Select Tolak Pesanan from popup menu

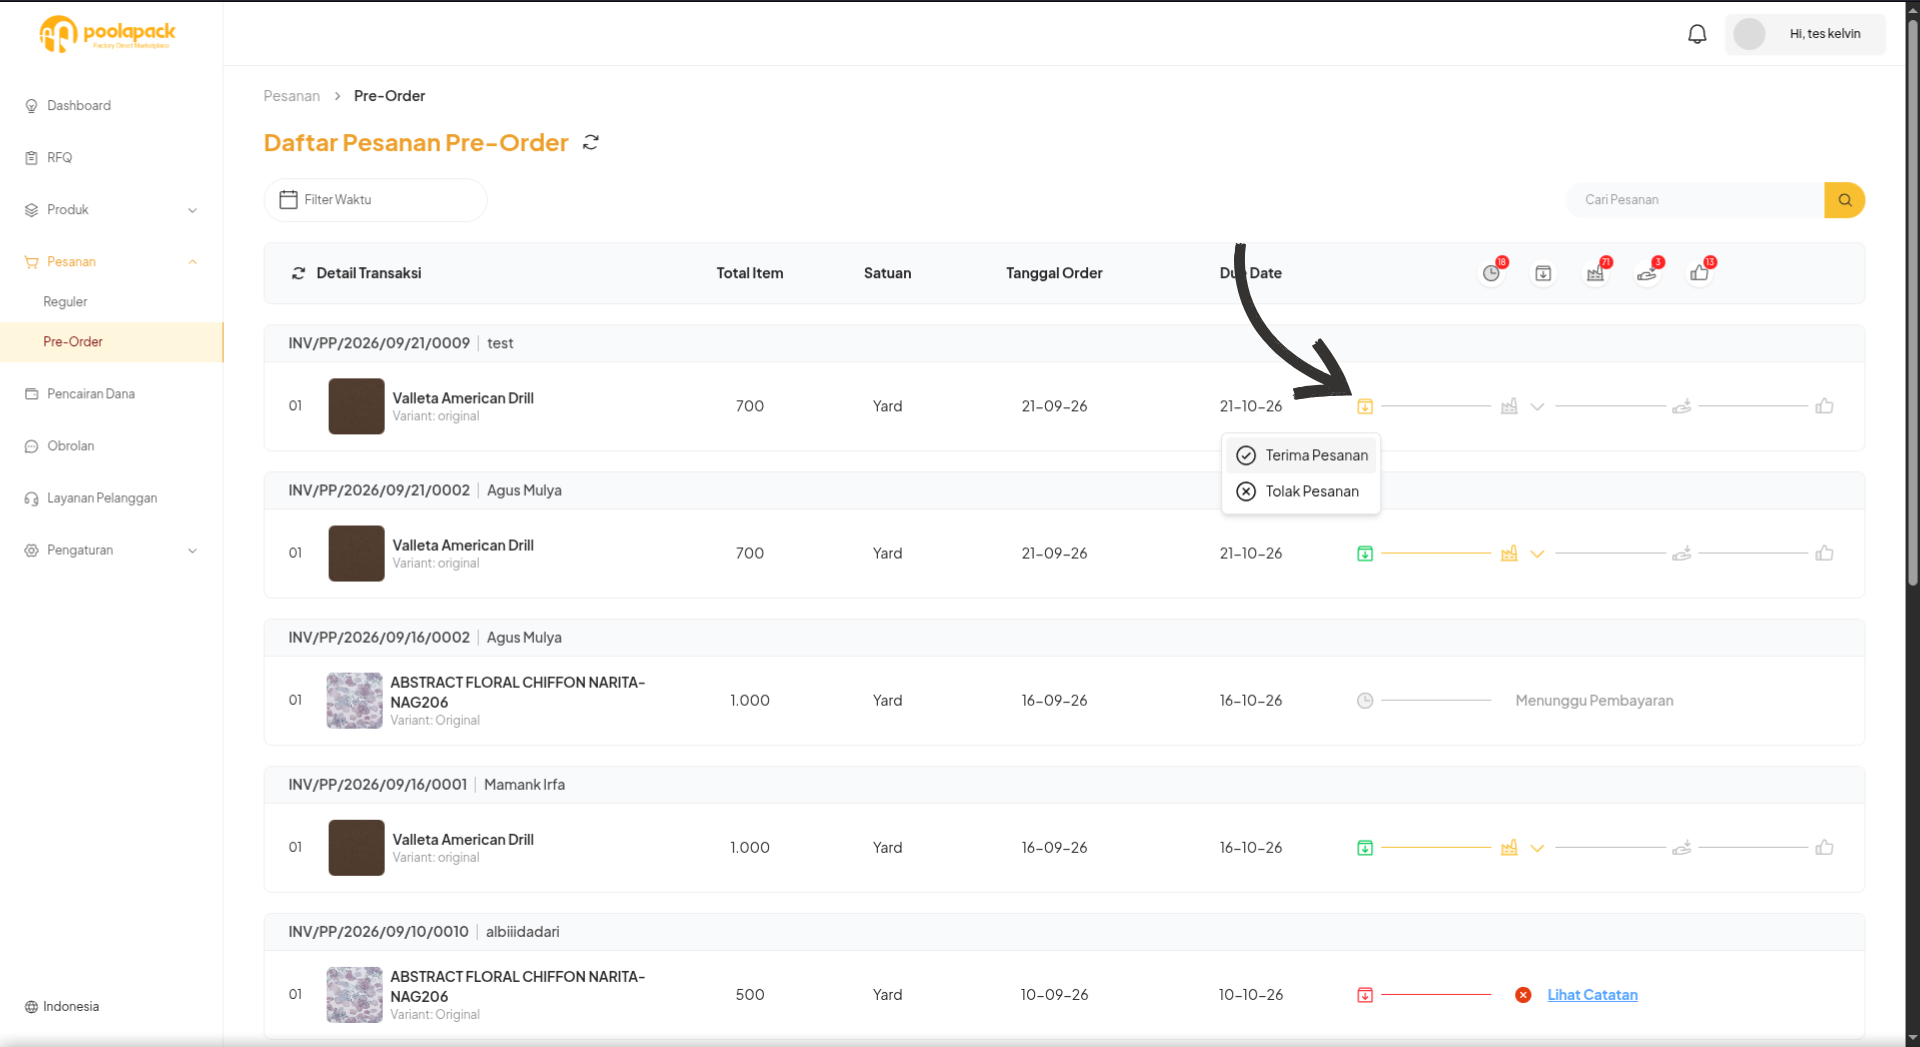1301,491
